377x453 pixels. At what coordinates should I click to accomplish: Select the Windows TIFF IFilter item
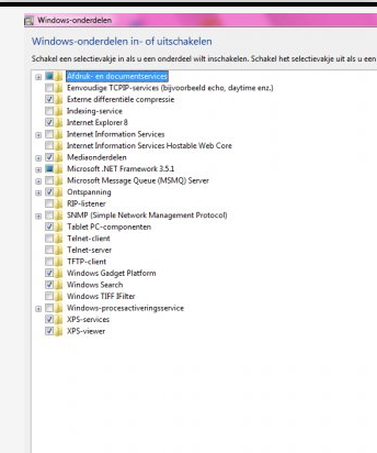tap(101, 296)
